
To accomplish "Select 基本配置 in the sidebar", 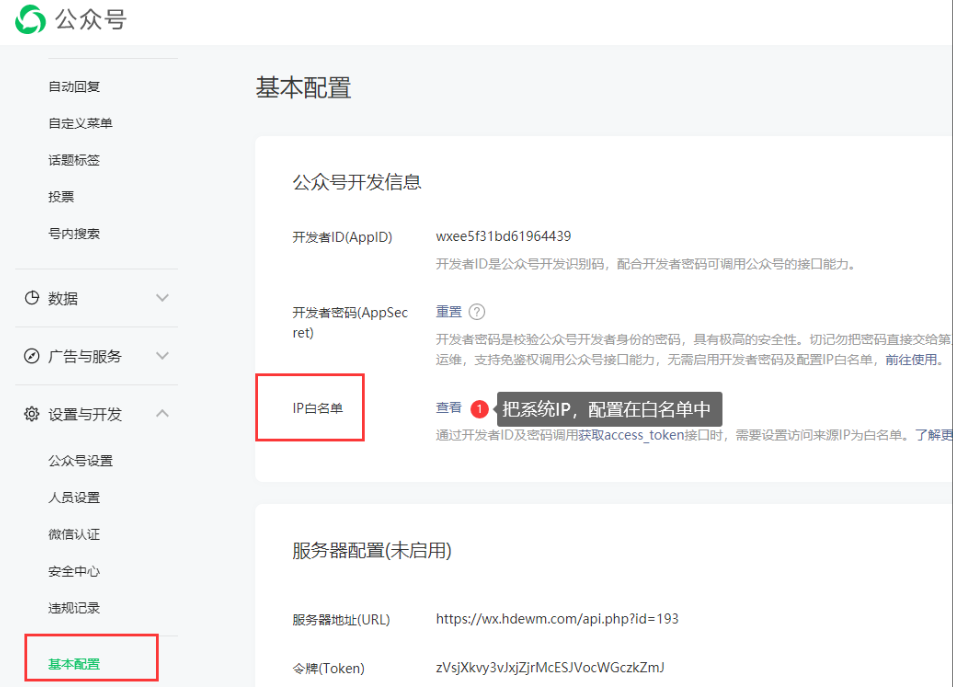I will 74,664.
